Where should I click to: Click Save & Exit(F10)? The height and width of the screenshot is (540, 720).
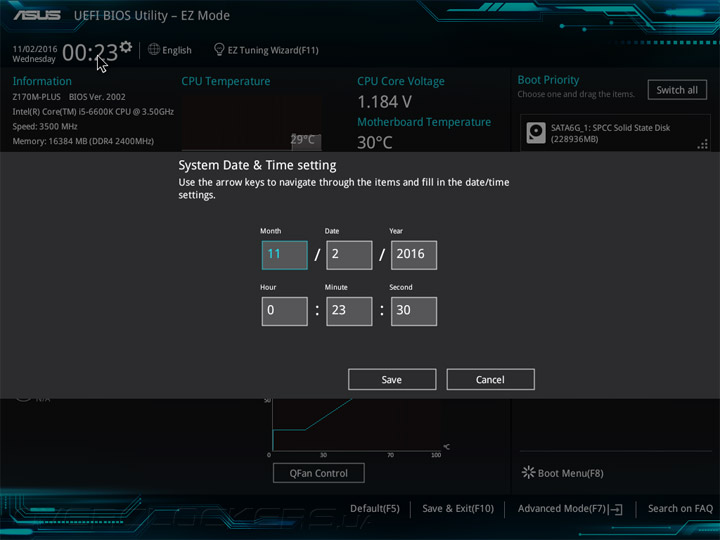[x=458, y=509]
